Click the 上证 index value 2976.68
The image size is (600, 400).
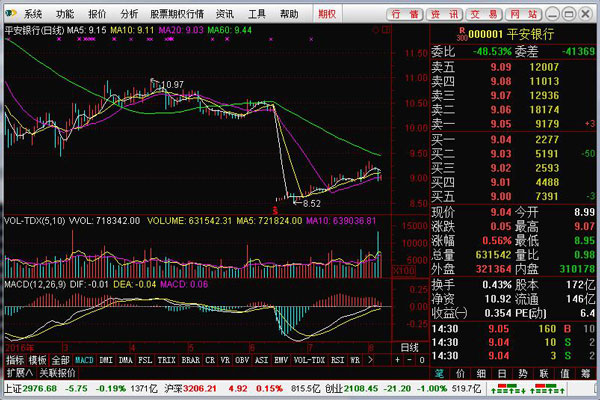39,389
